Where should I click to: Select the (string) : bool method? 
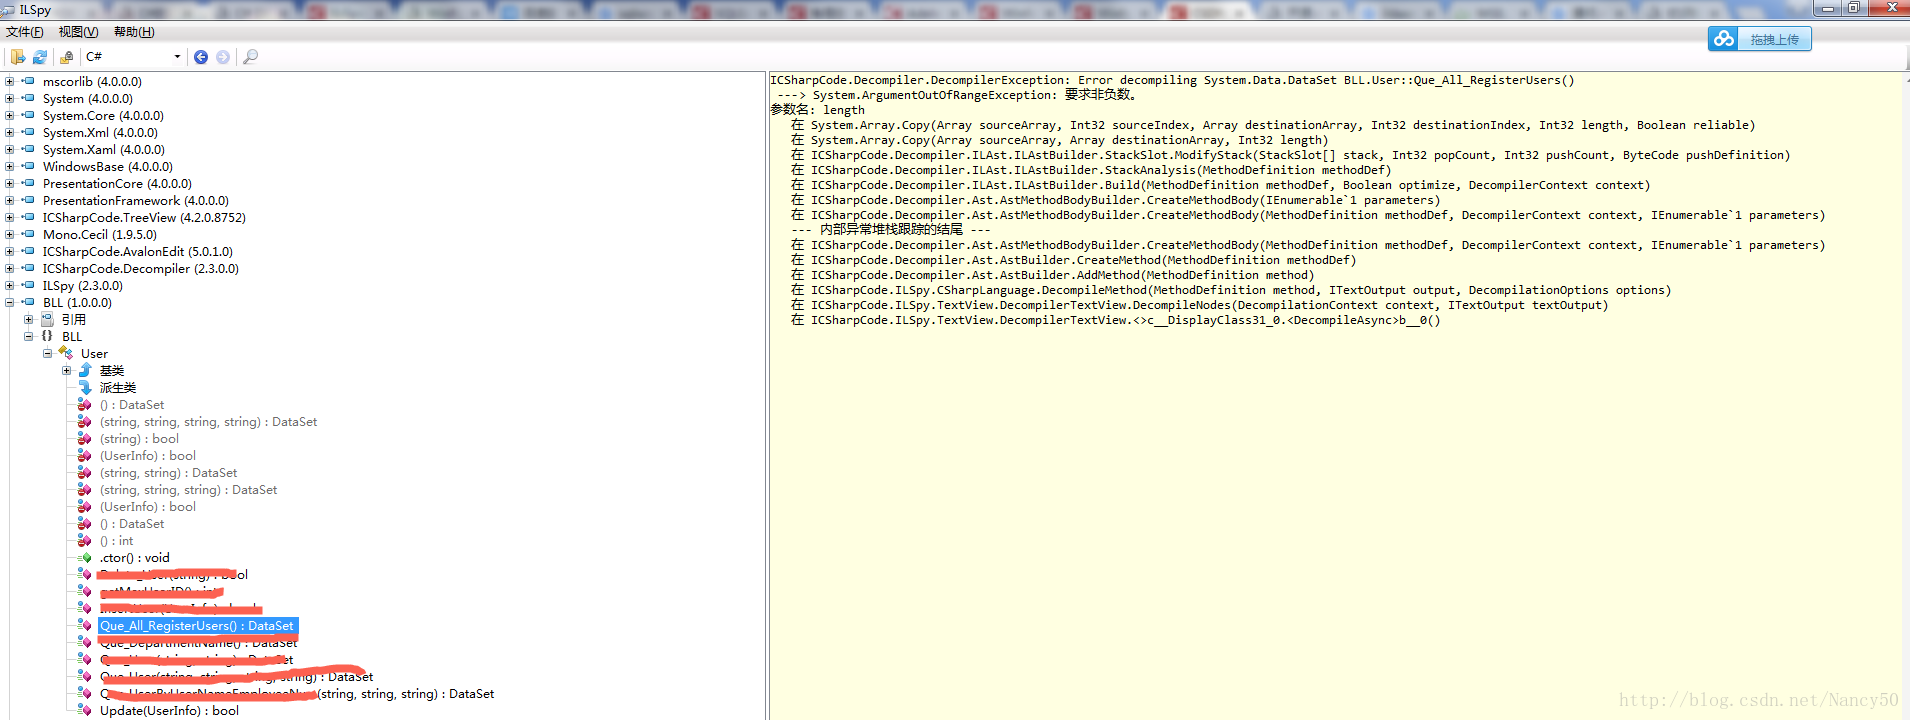pos(139,439)
